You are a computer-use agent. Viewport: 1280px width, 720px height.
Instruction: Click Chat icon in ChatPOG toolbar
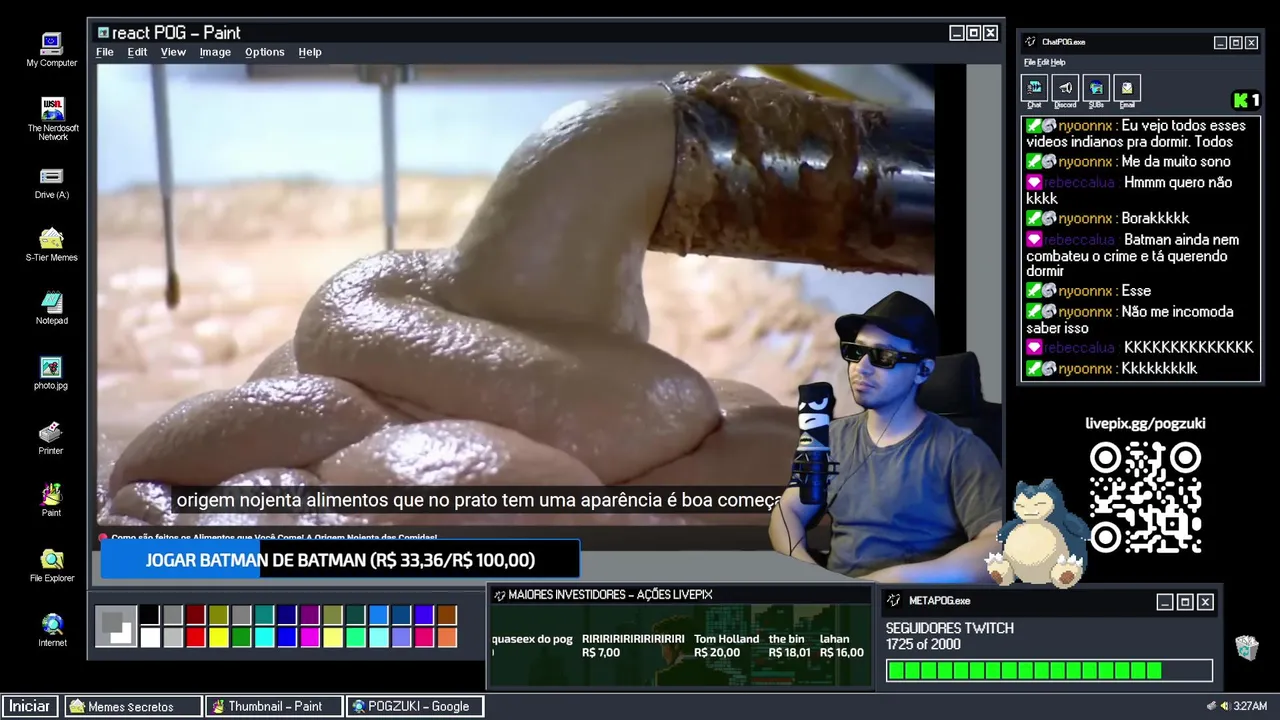1034,88
